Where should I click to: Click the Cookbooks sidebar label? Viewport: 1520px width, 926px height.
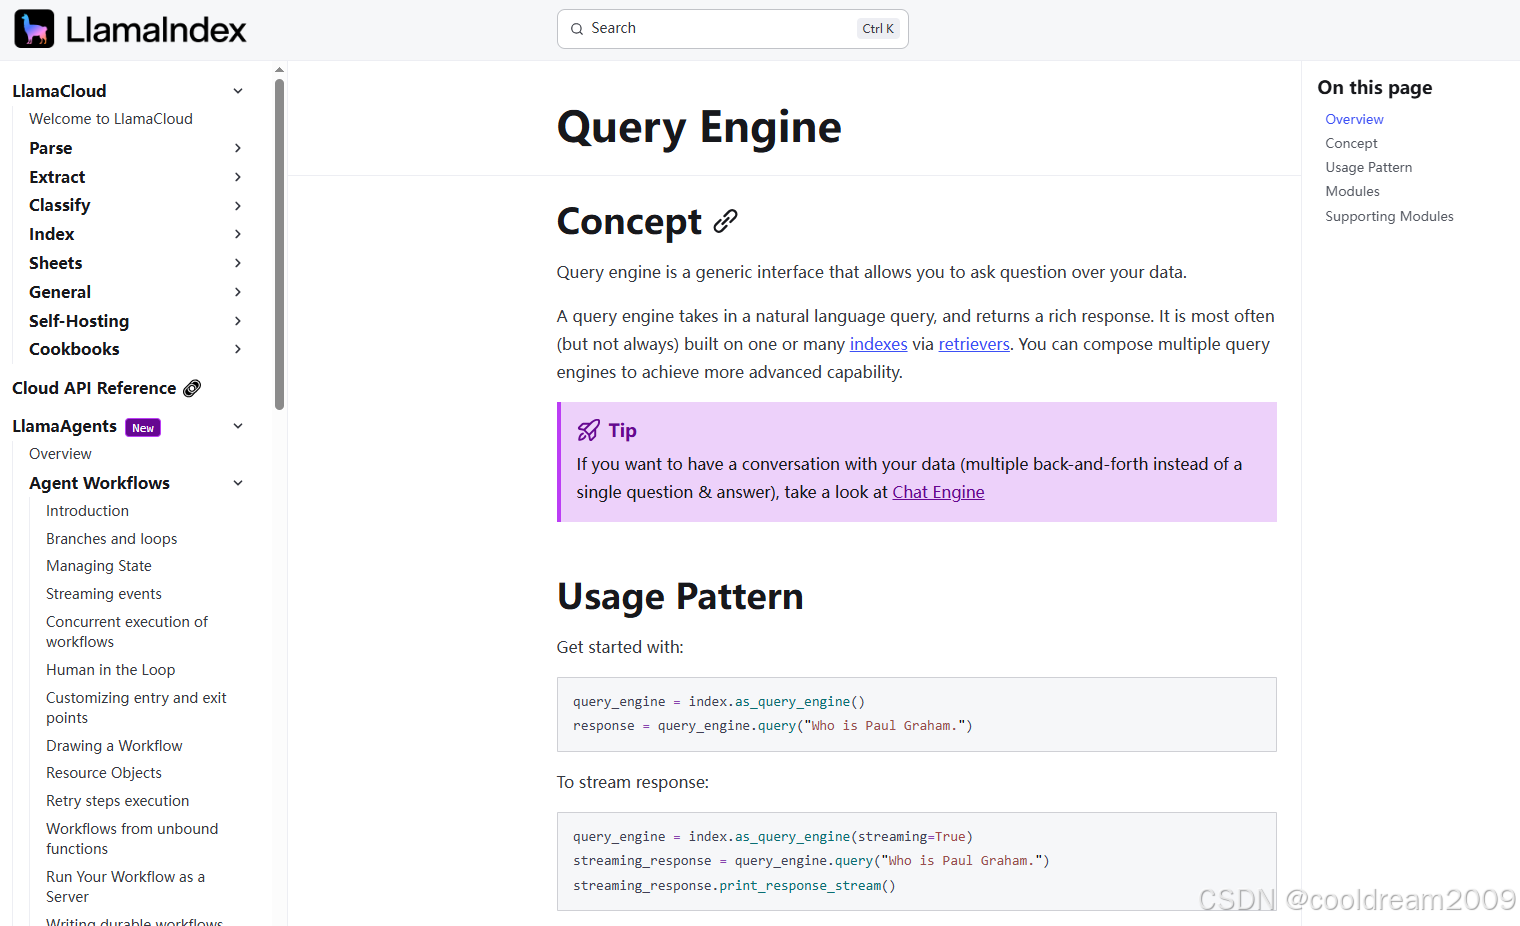[x=74, y=349]
